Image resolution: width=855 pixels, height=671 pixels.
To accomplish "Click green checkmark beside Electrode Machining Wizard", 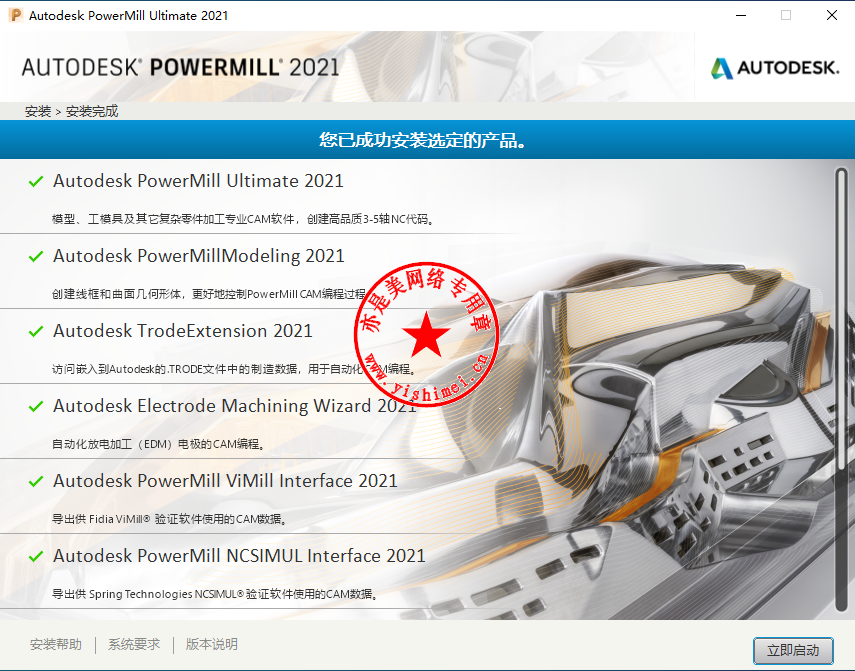I will (36, 406).
